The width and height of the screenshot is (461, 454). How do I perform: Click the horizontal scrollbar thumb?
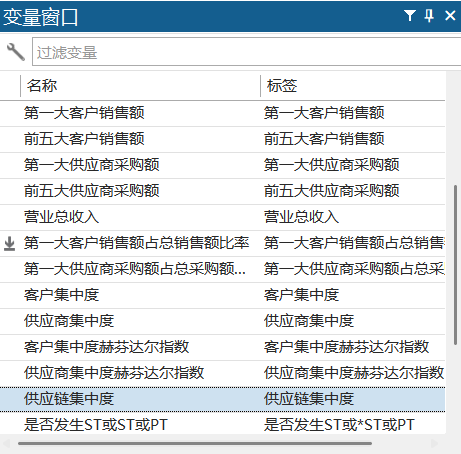click(x=195, y=444)
